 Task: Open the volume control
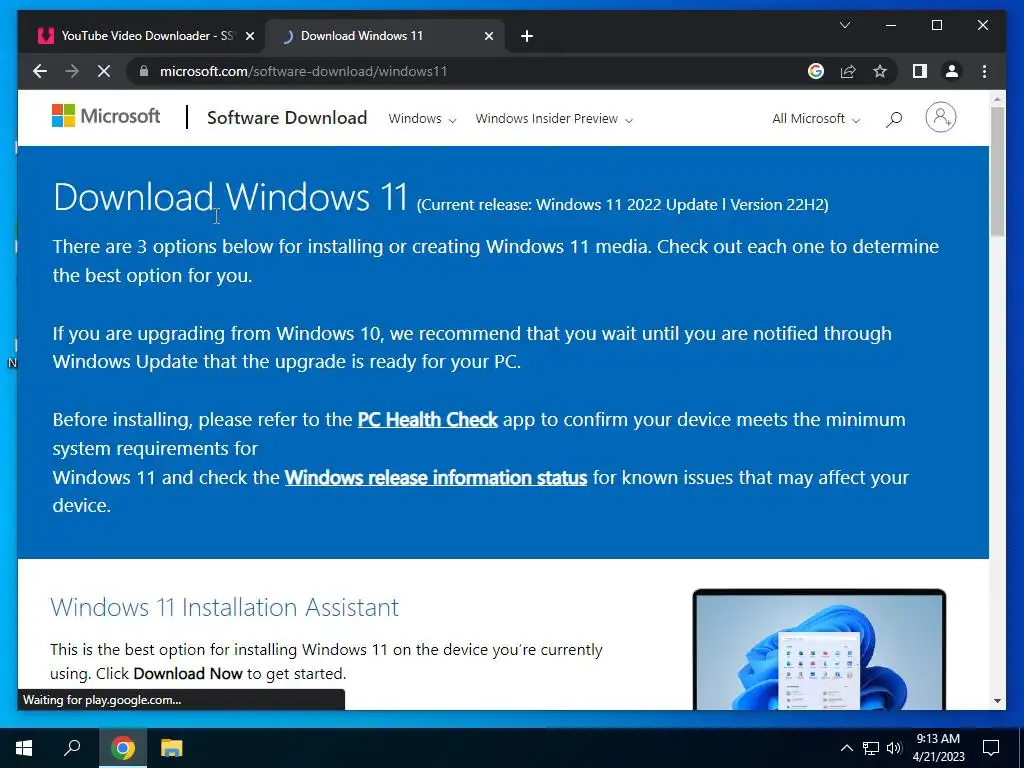tap(894, 748)
